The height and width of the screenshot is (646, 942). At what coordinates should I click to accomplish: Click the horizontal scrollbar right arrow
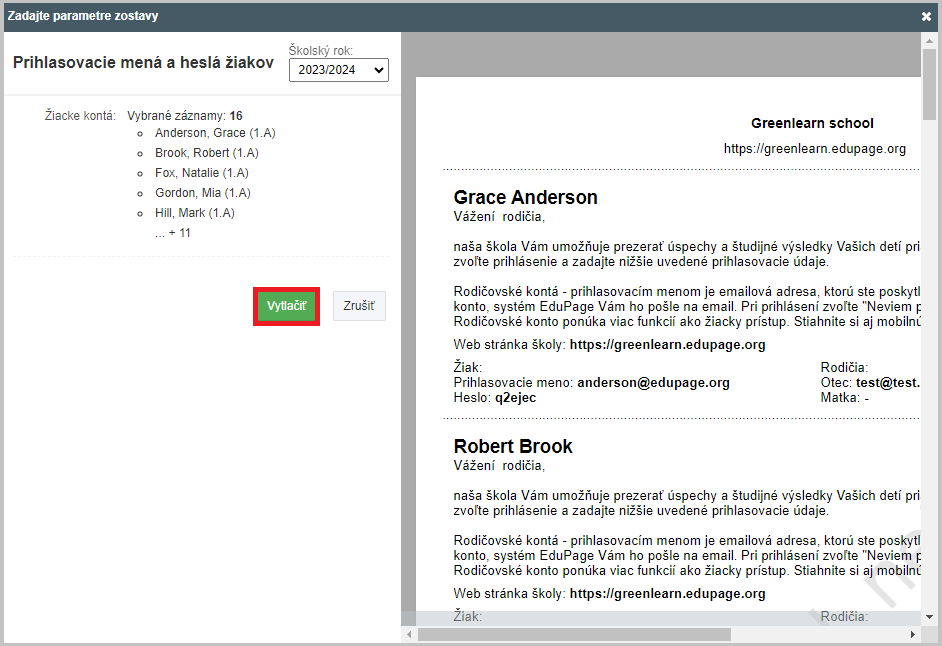[912, 635]
